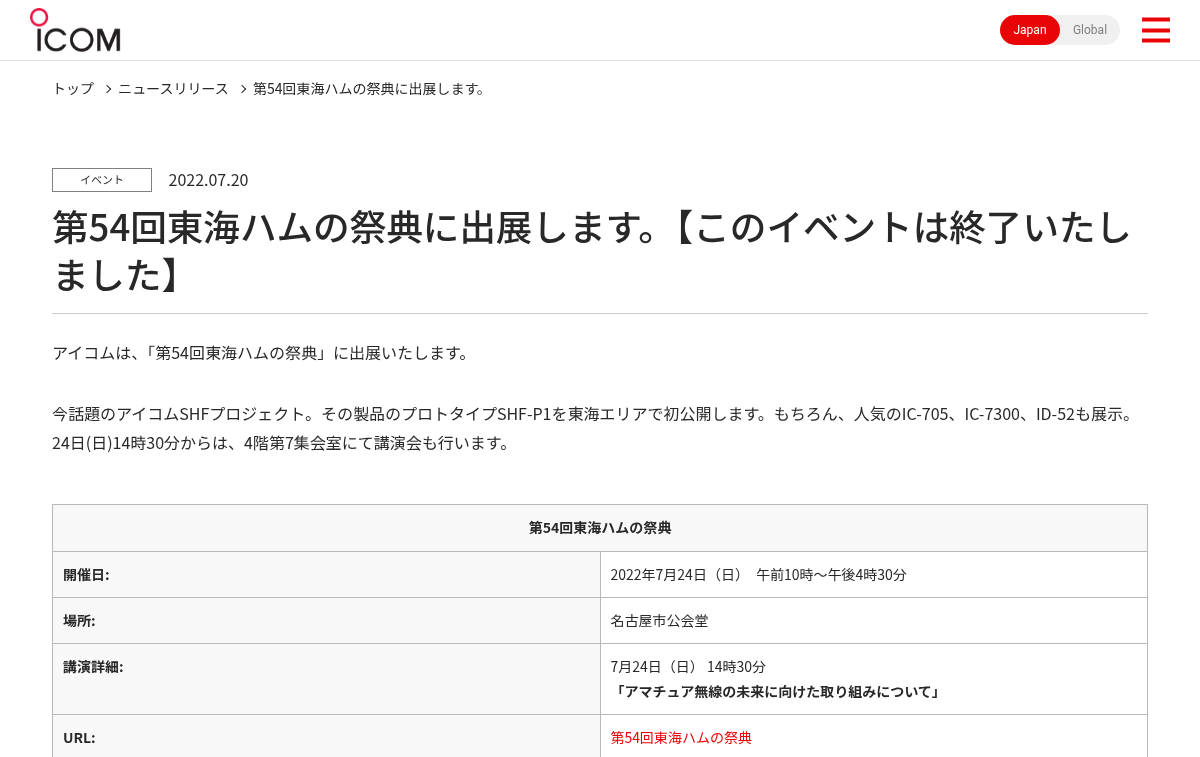
Task: Open the 第54回東海ハムの祭典 URL link
Action: [681, 737]
